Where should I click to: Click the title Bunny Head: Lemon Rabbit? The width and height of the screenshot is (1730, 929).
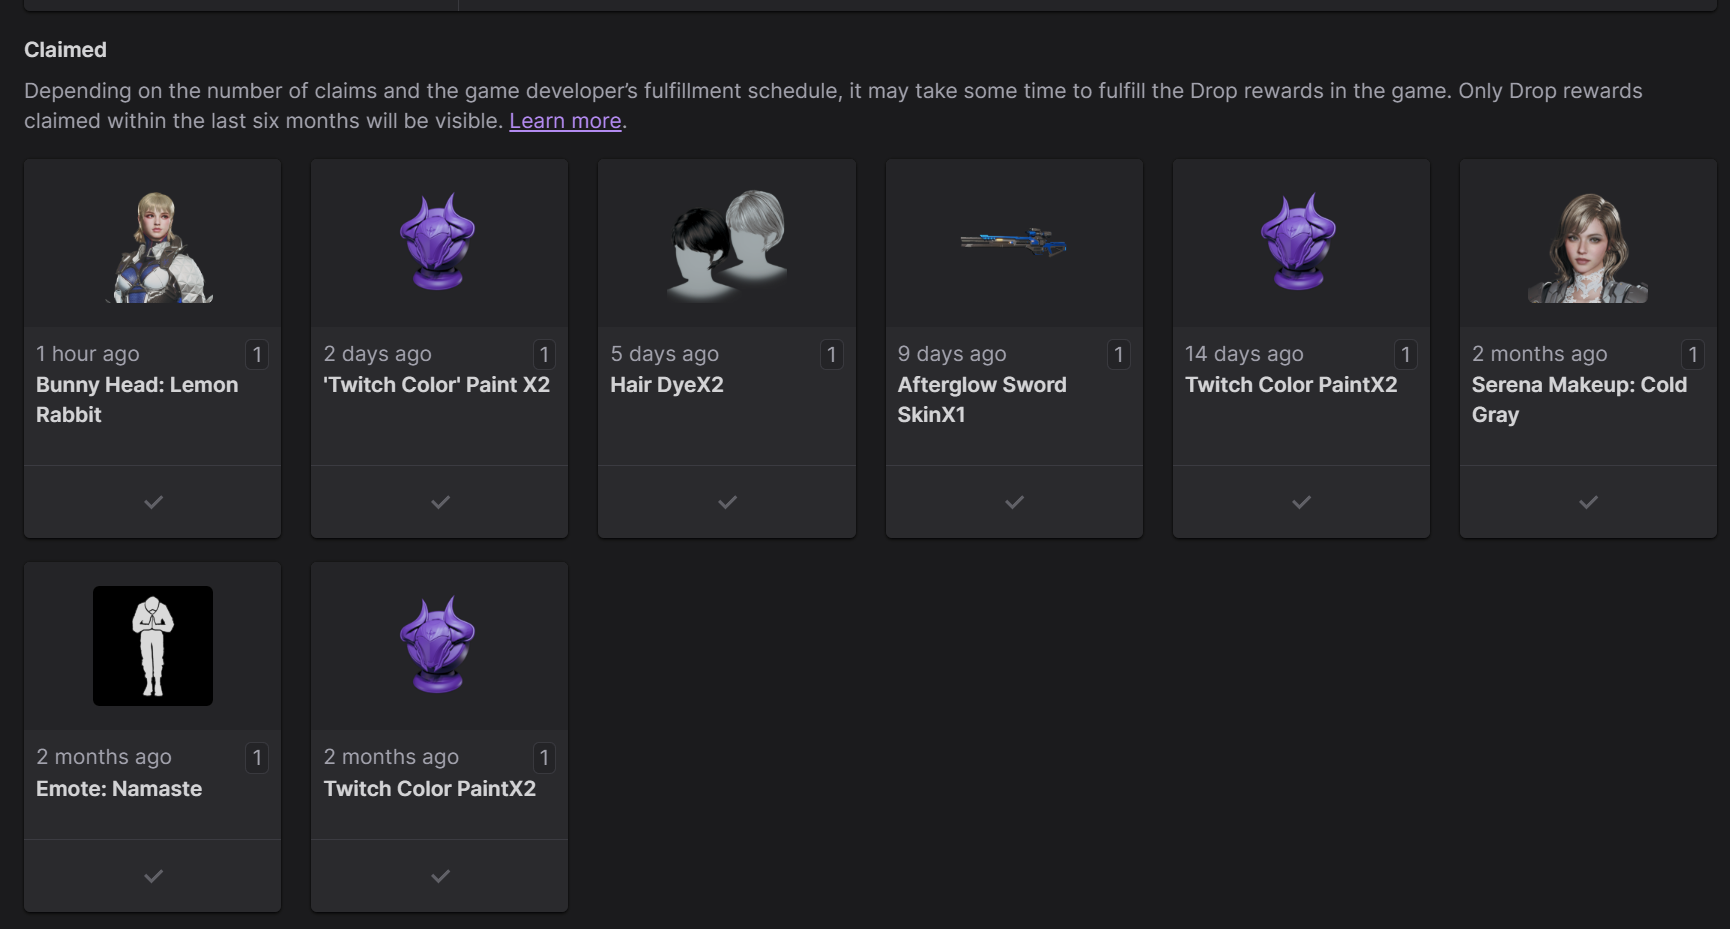pos(137,400)
